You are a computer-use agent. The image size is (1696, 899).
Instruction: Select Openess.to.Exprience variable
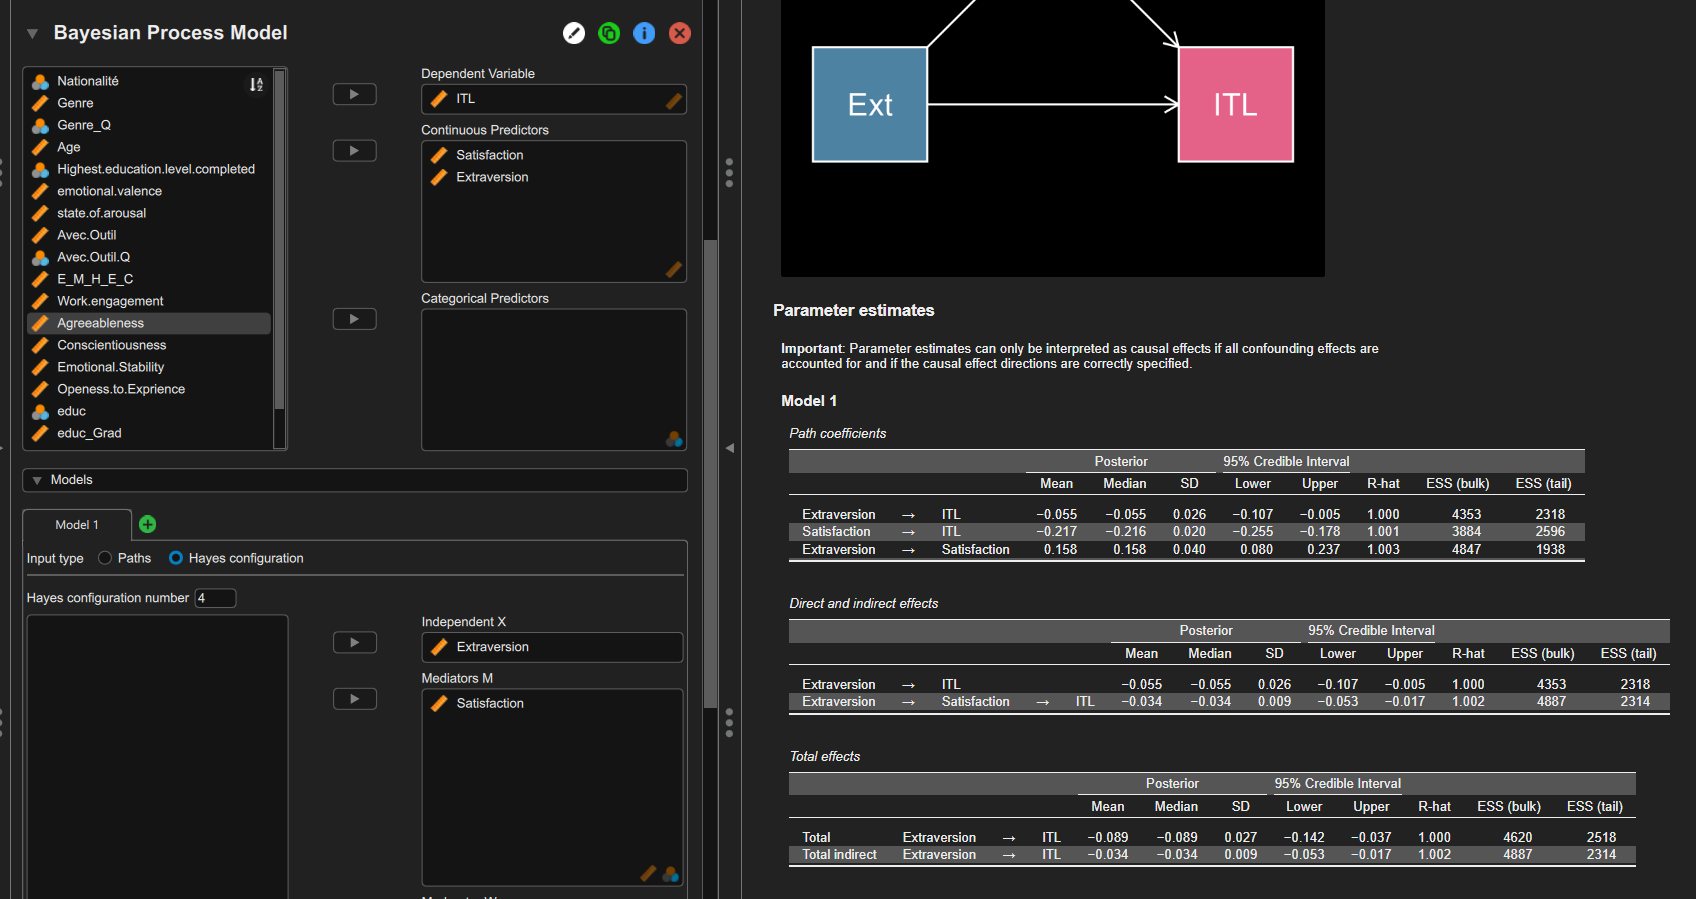pyautogui.click(x=148, y=389)
